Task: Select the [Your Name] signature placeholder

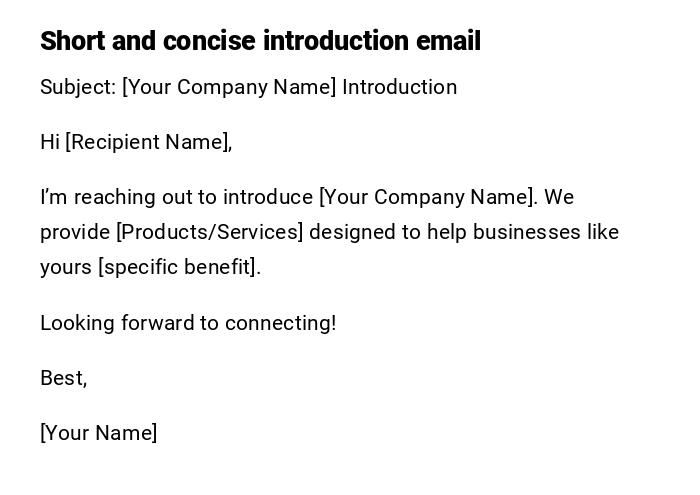Action: coord(99,433)
